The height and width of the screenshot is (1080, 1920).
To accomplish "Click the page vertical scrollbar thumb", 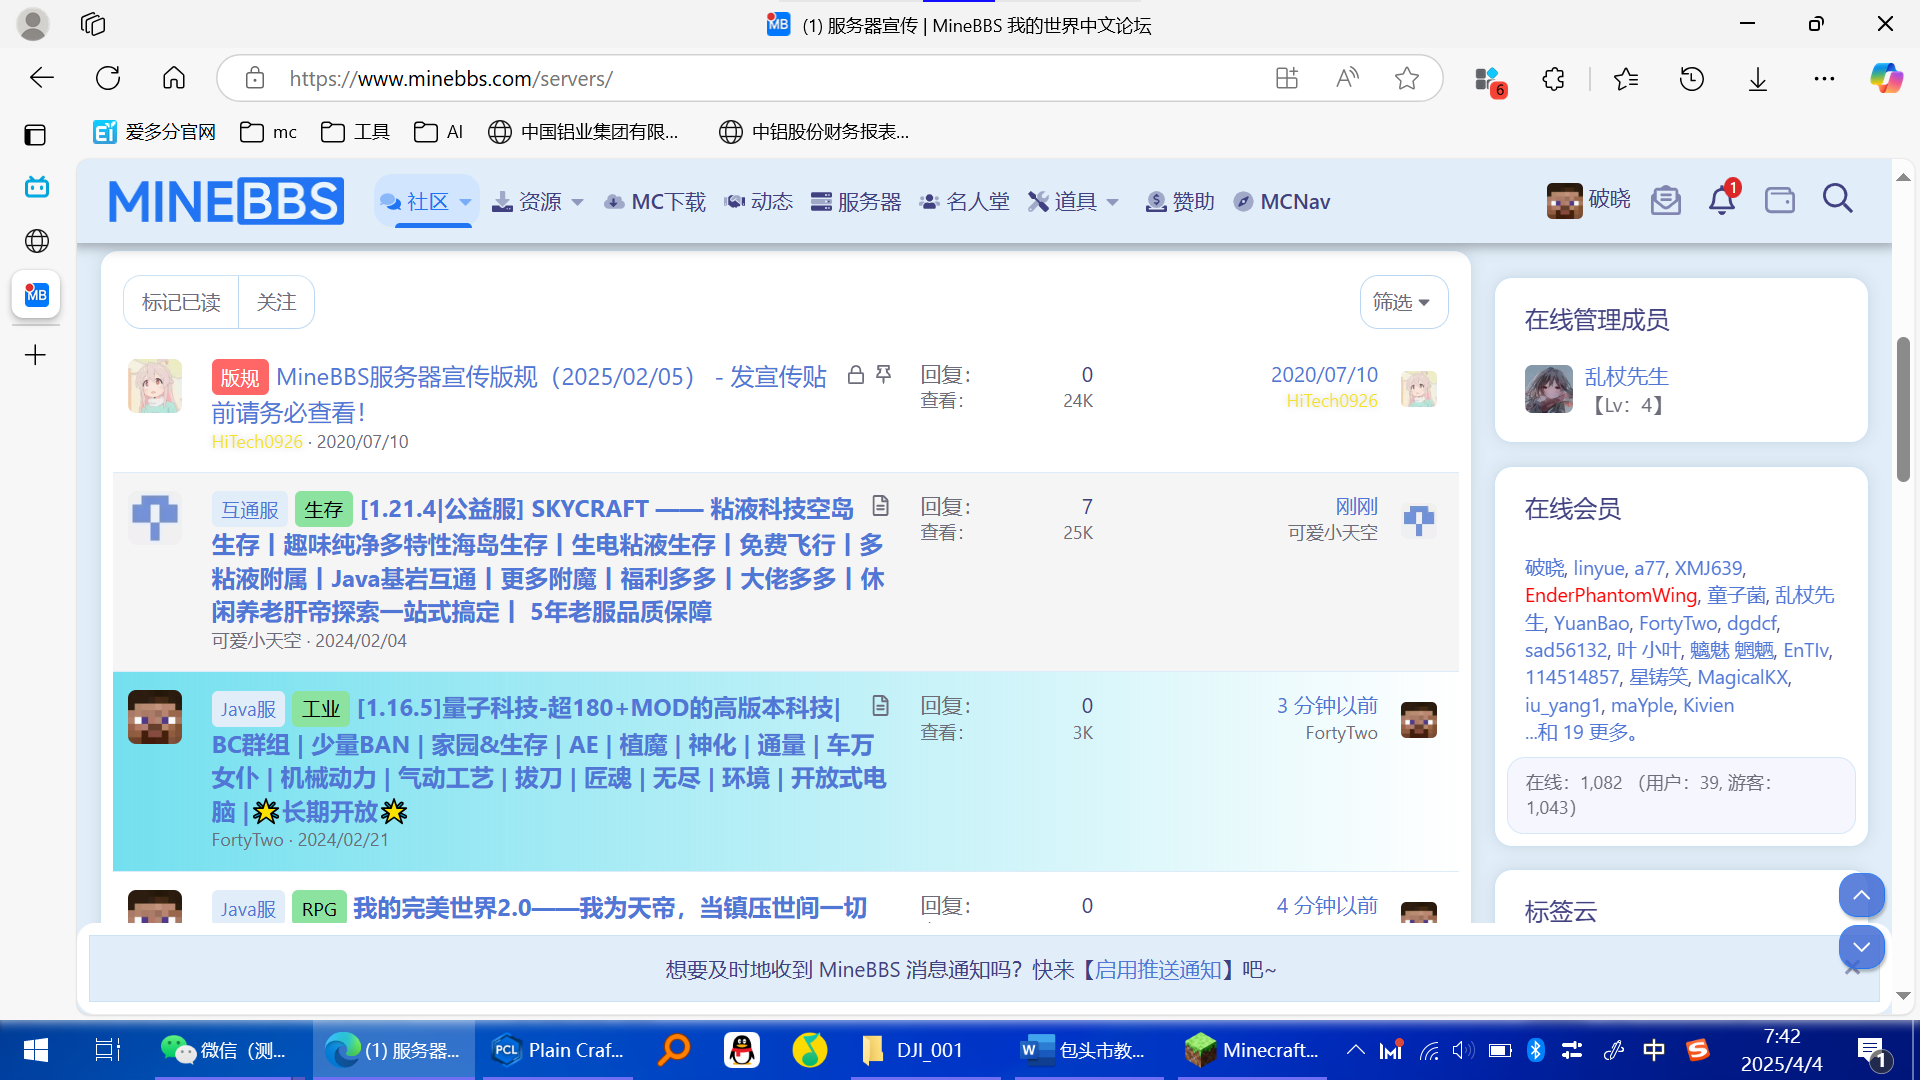I will pyautogui.click(x=1903, y=410).
